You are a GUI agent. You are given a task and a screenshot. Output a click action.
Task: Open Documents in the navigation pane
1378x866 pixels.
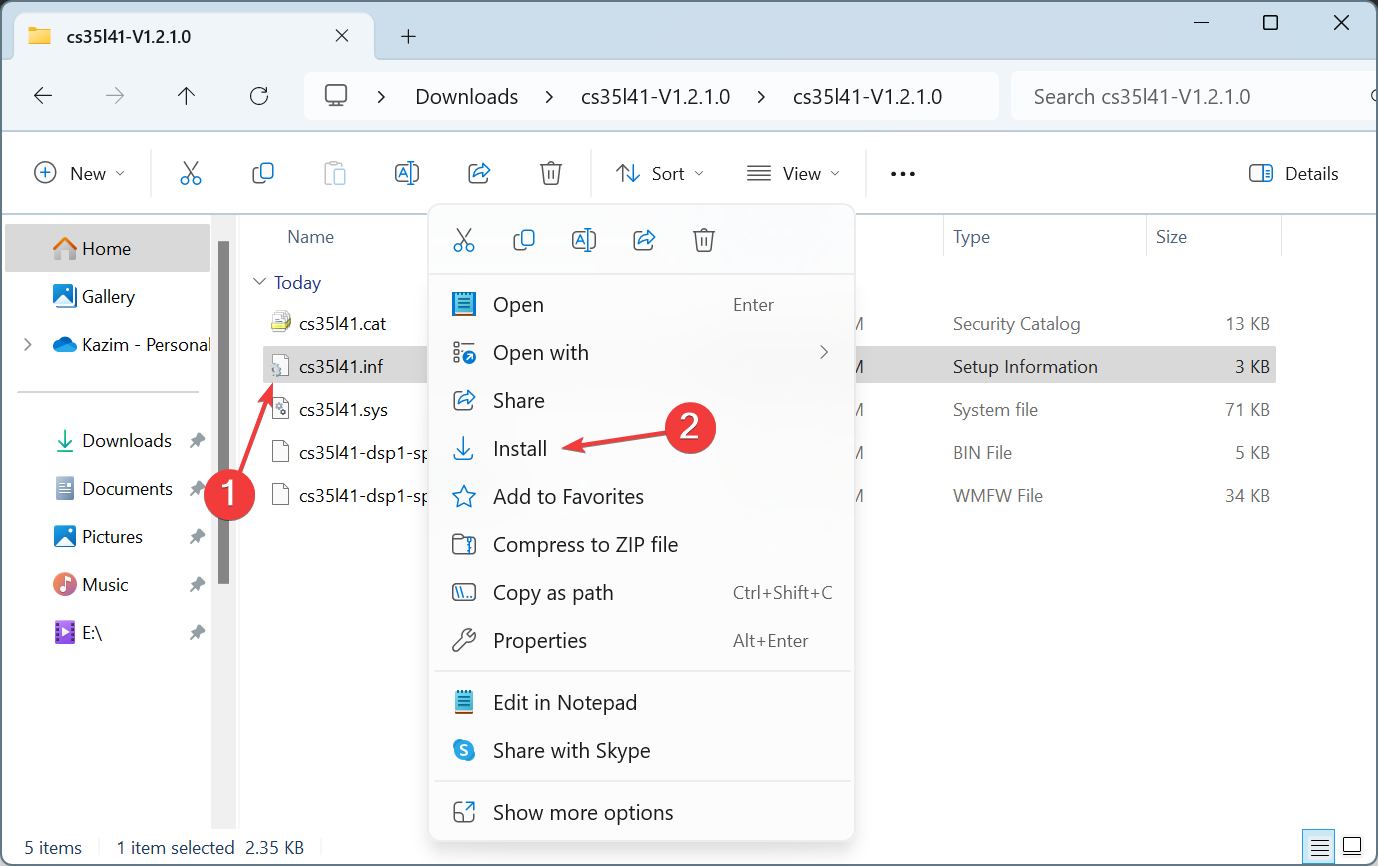click(108, 488)
